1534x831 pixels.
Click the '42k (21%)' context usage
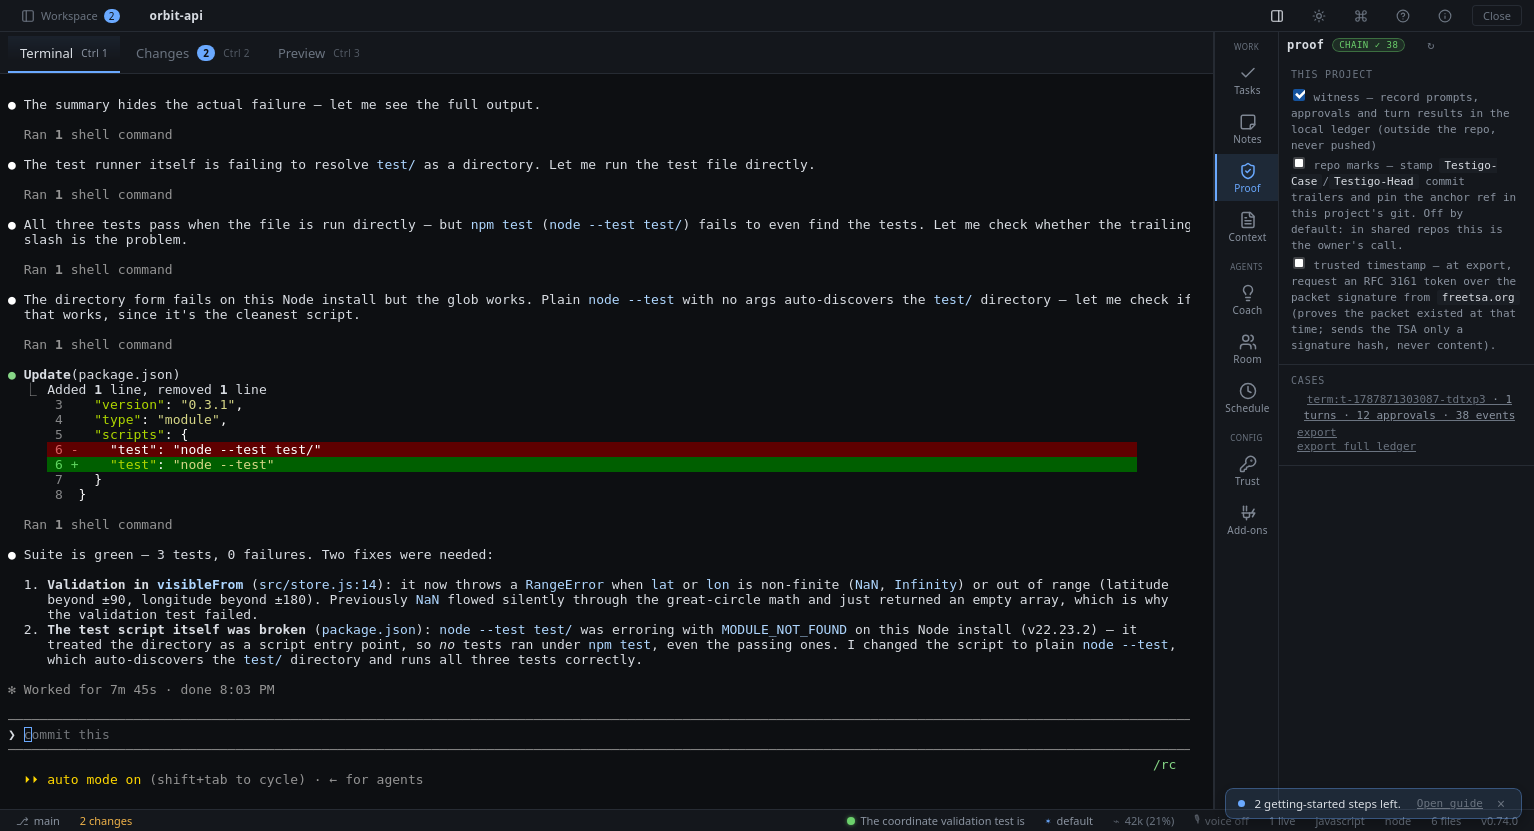tap(1143, 821)
